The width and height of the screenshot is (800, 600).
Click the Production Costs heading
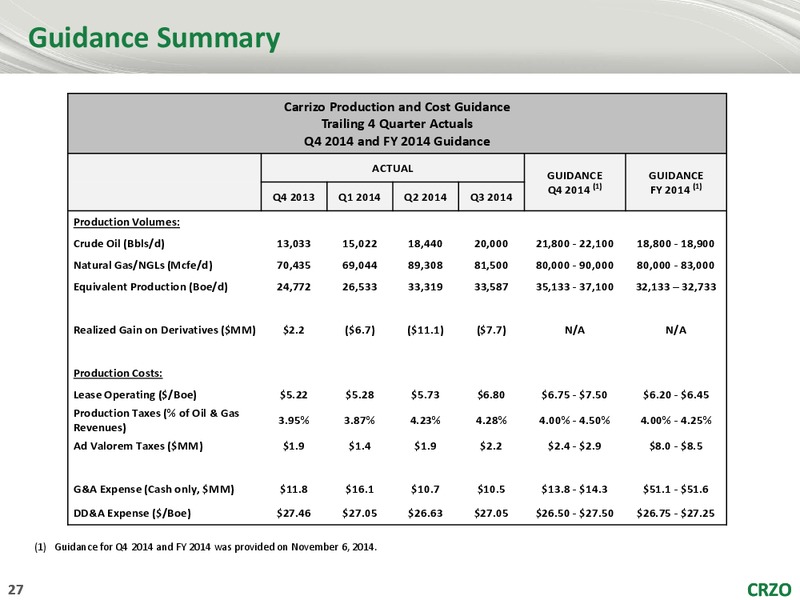click(118, 373)
